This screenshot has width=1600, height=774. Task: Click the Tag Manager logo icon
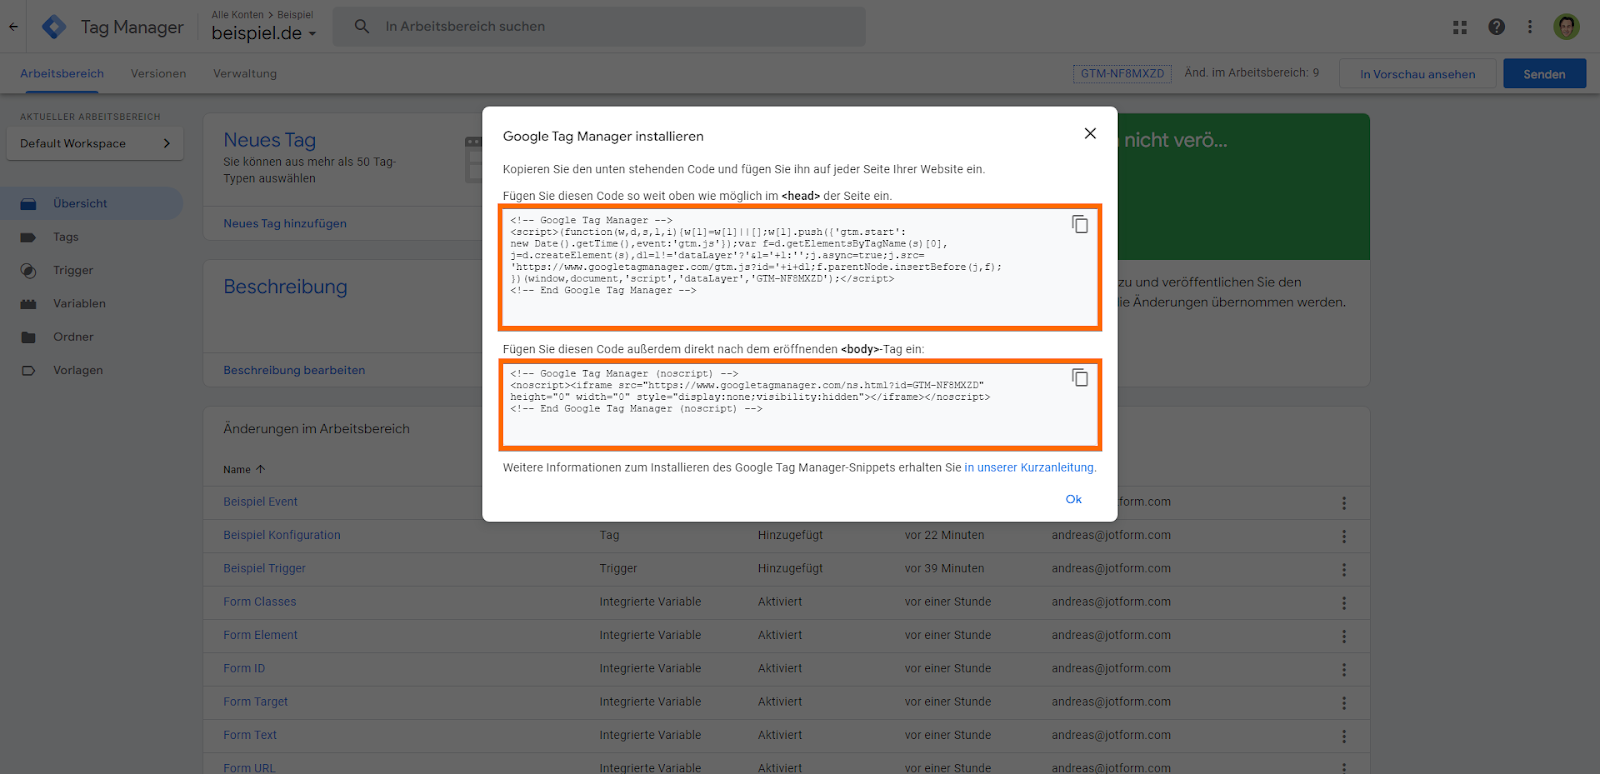pyautogui.click(x=54, y=27)
